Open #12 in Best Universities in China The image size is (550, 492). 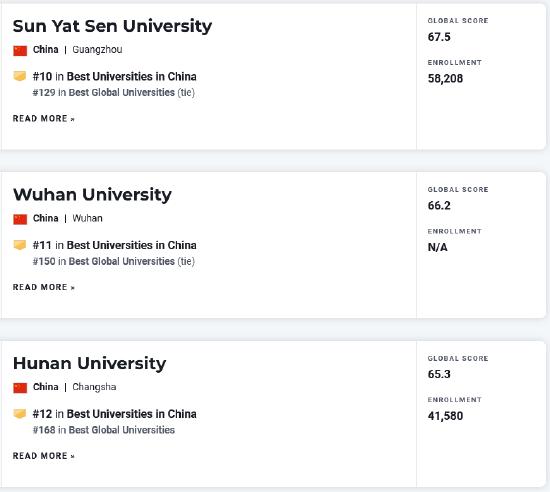tap(114, 414)
